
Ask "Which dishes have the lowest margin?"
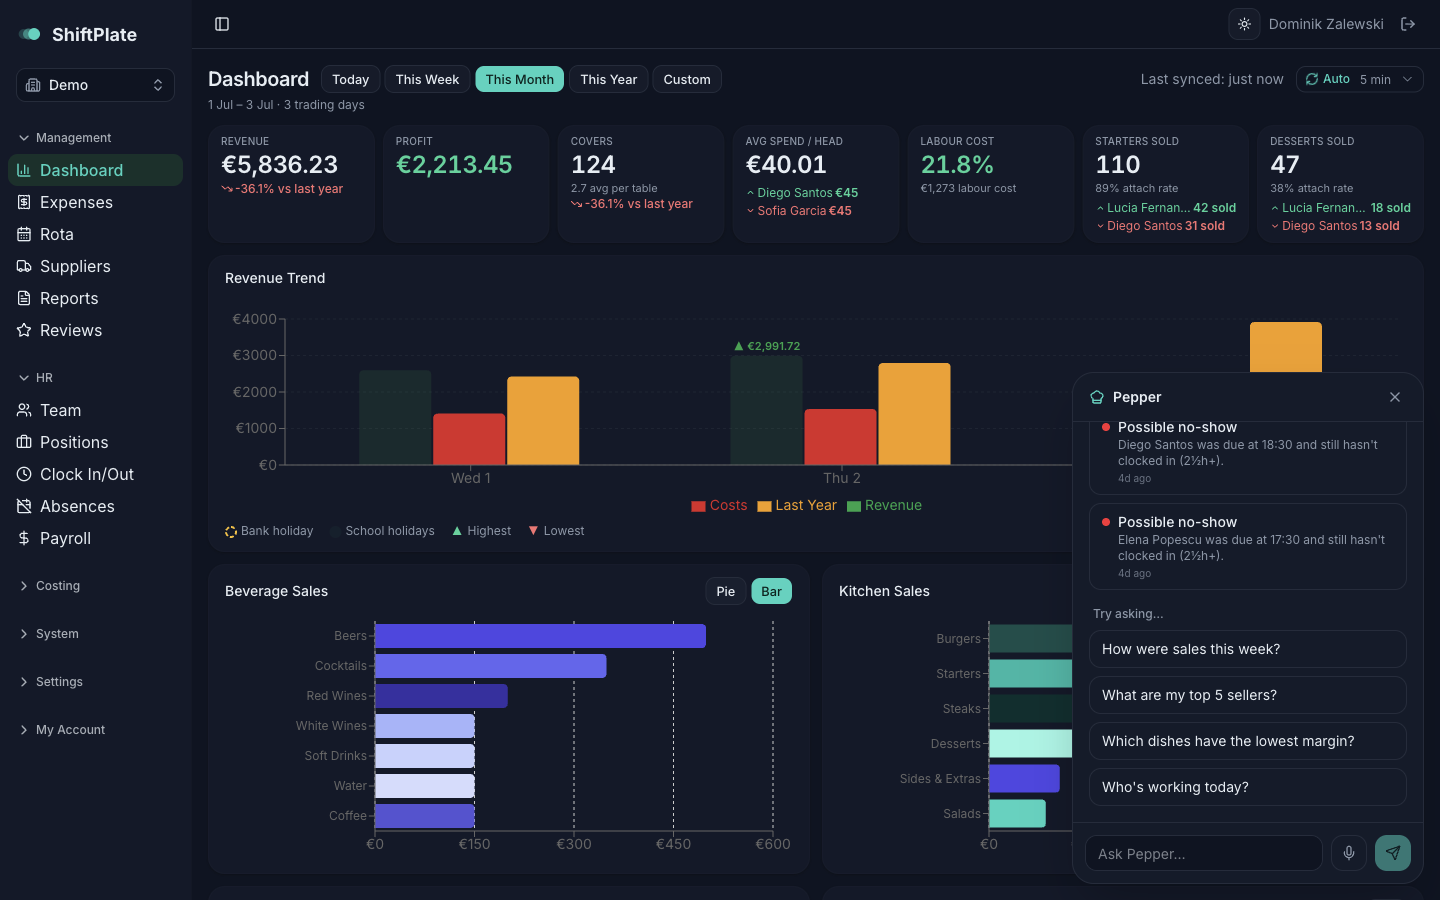(1247, 741)
